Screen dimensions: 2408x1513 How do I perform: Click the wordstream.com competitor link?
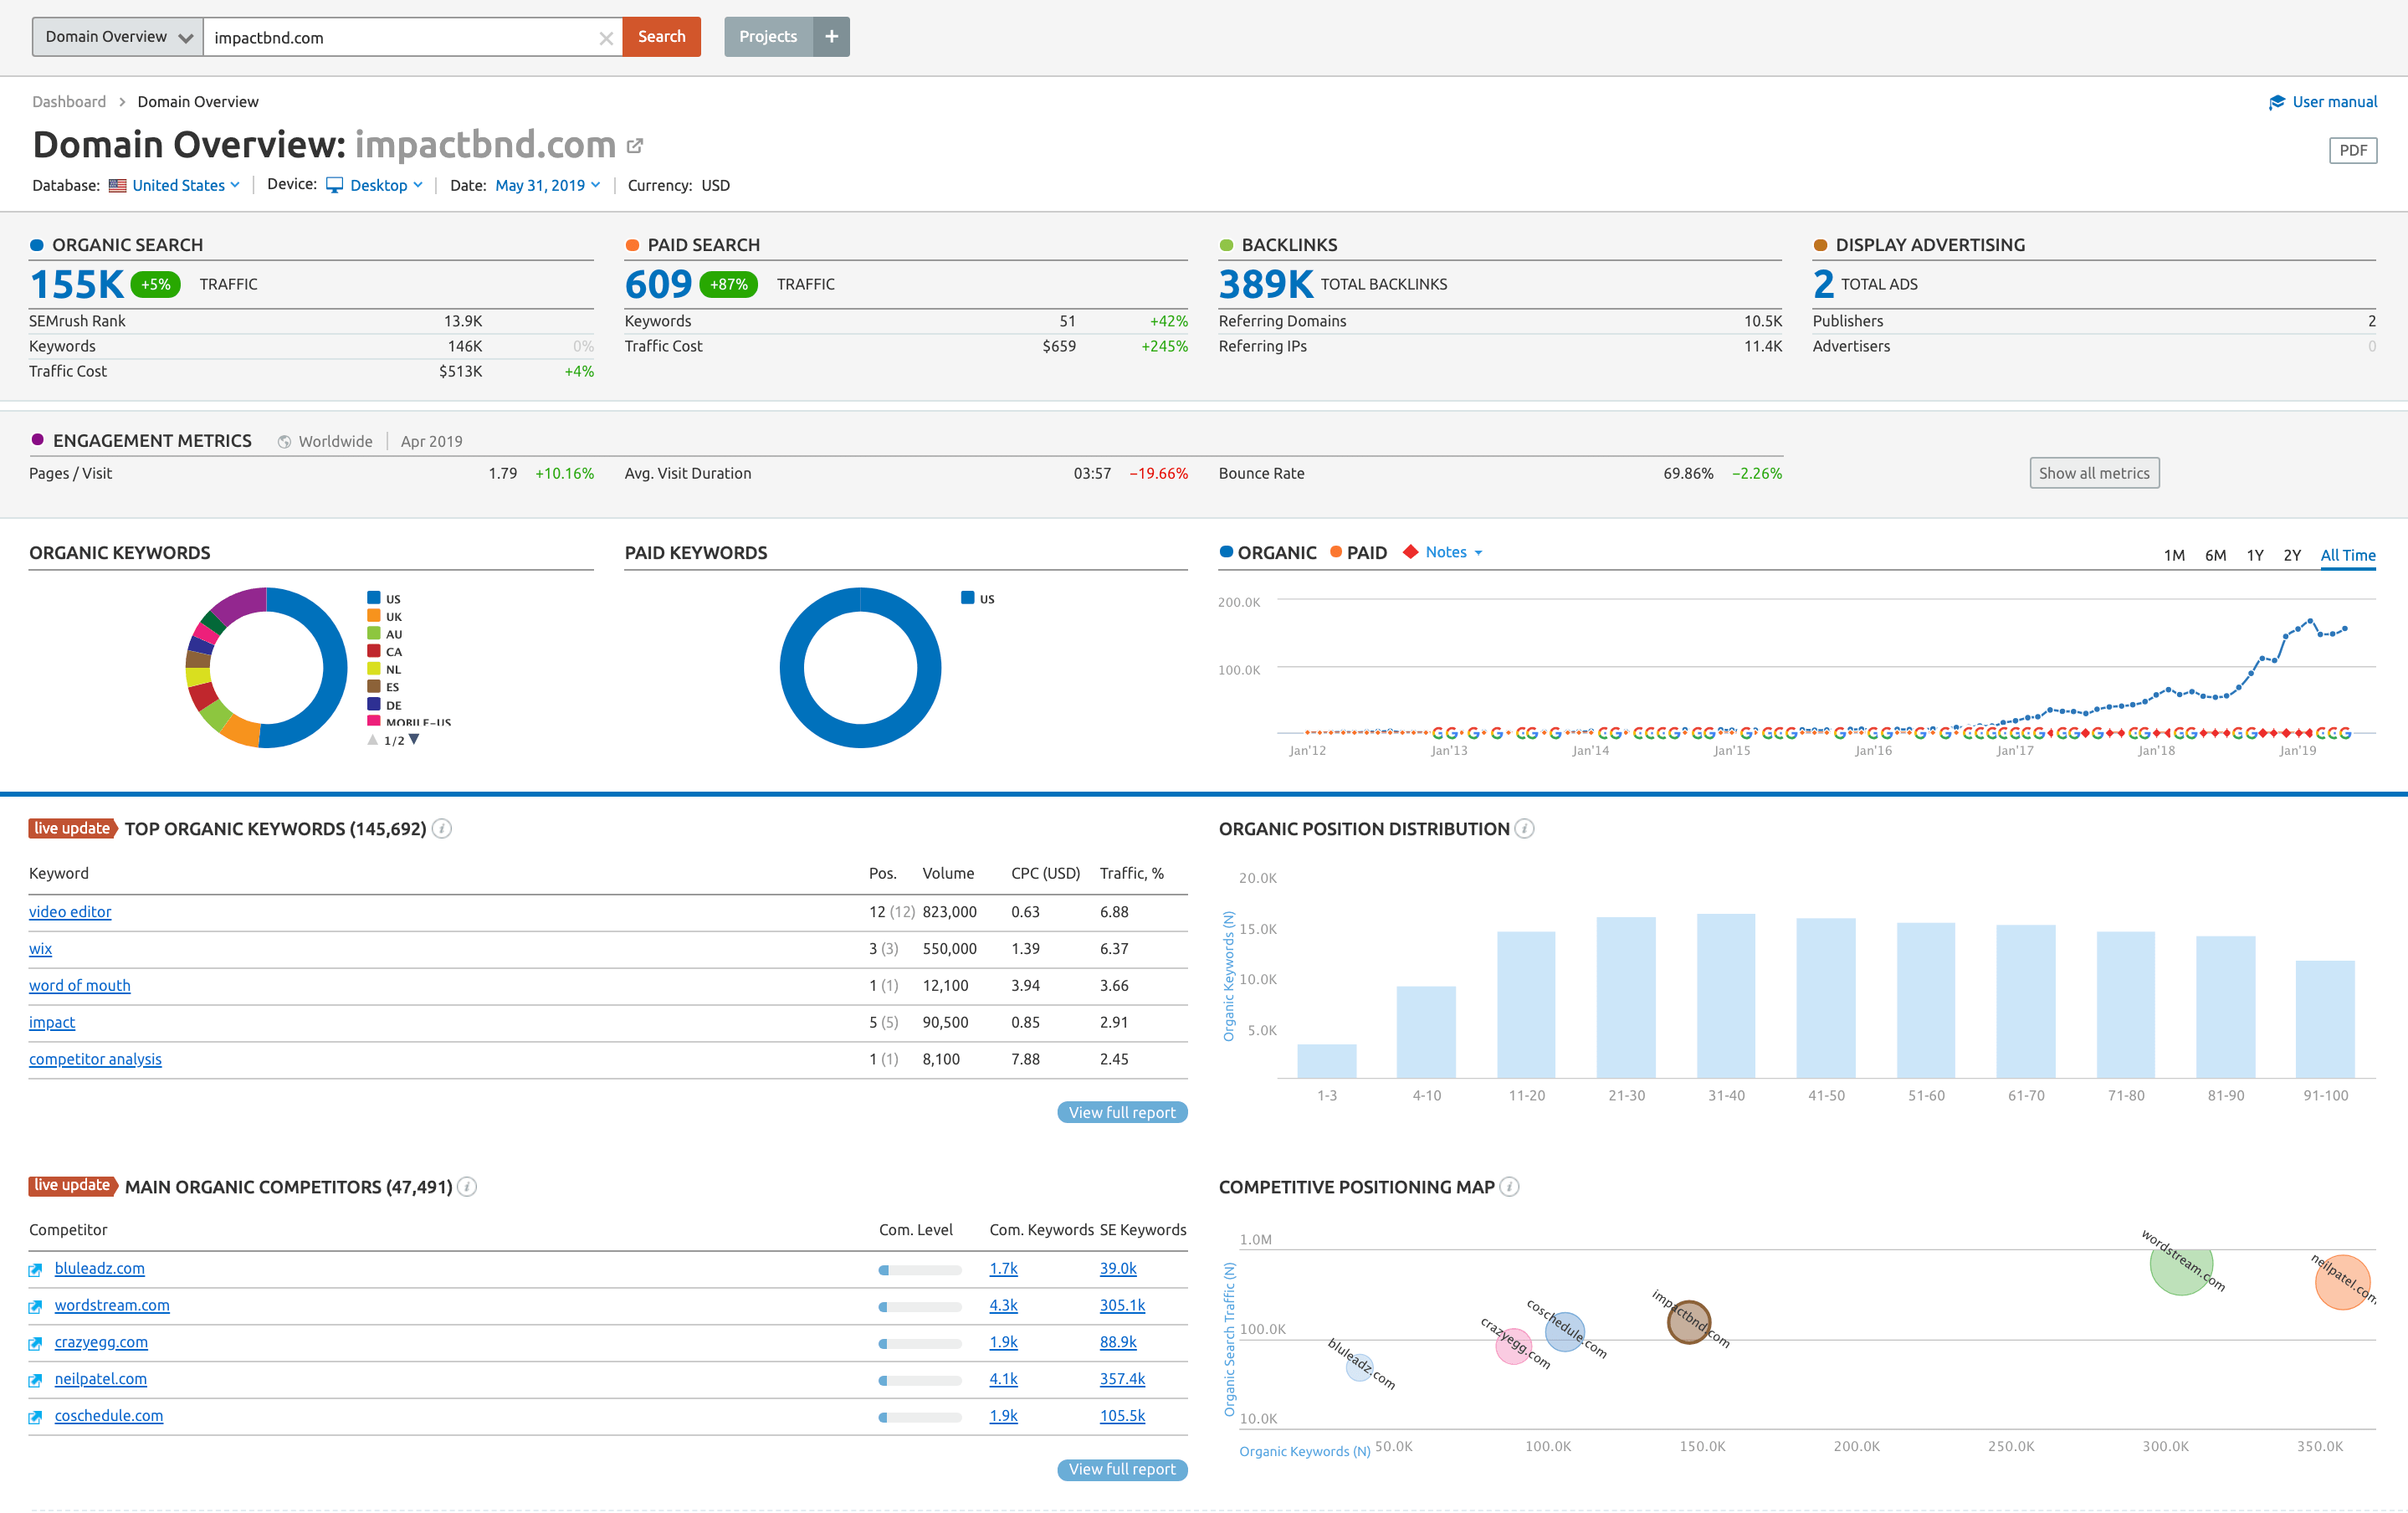[x=111, y=1304]
